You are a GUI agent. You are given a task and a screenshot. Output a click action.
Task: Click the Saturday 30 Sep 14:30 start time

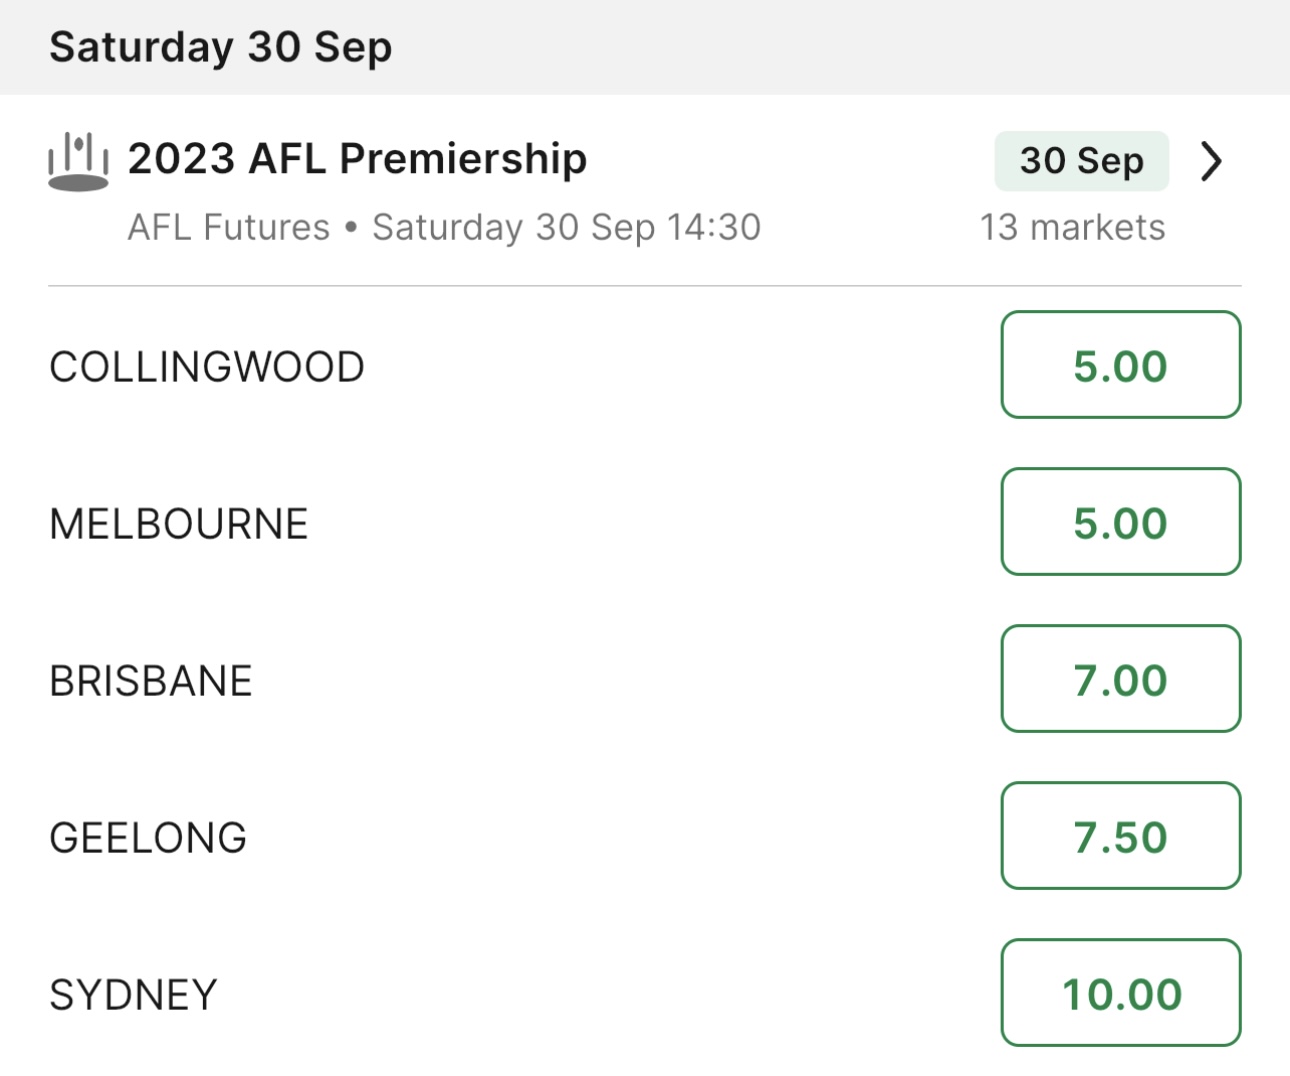566,228
